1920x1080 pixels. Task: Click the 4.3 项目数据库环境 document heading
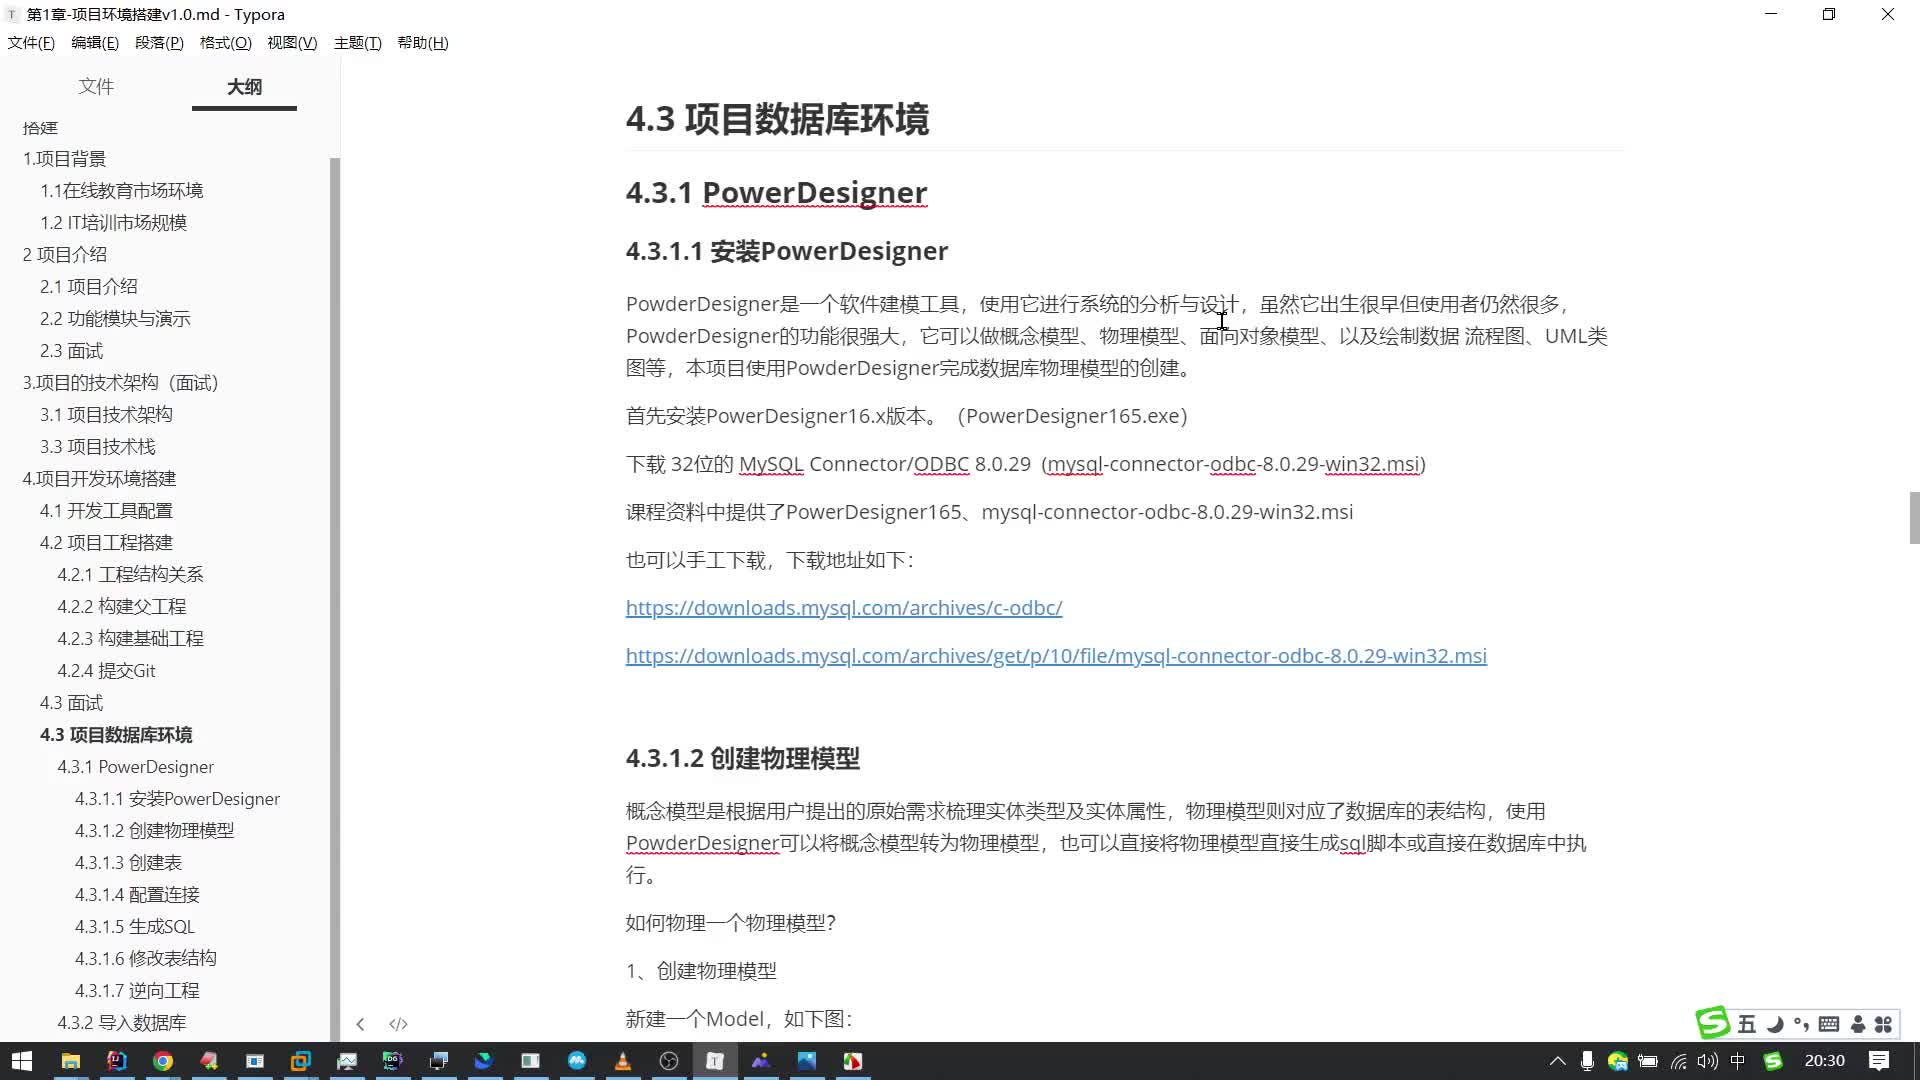[777, 119]
